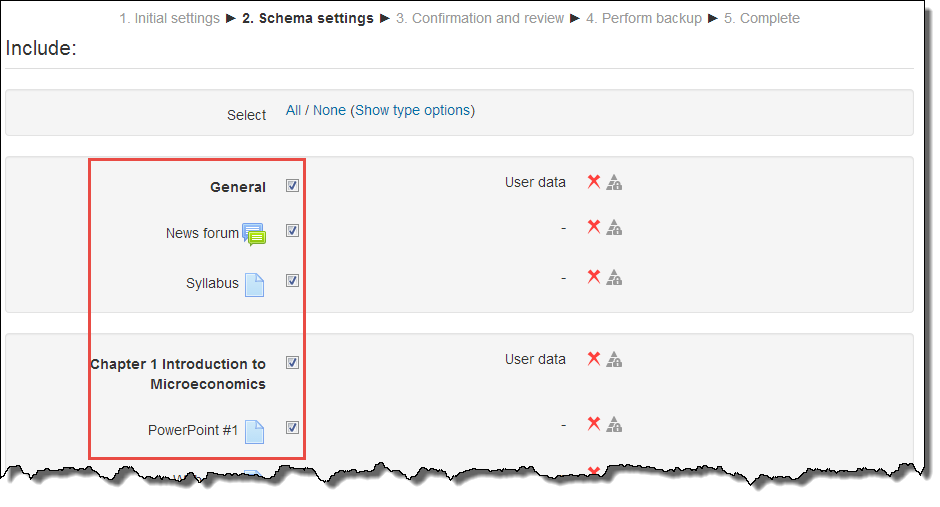Click step 4 Perform backup
Viewport: 940px width, 507px height.
[644, 18]
